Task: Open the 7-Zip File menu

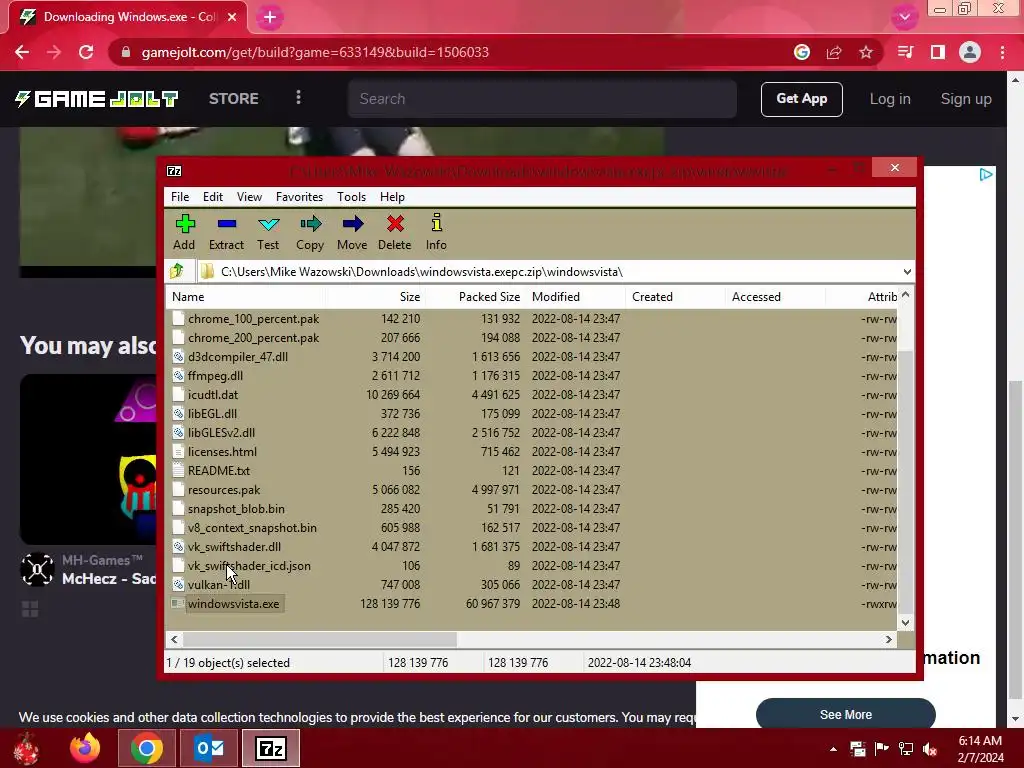Action: click(180, 197)
